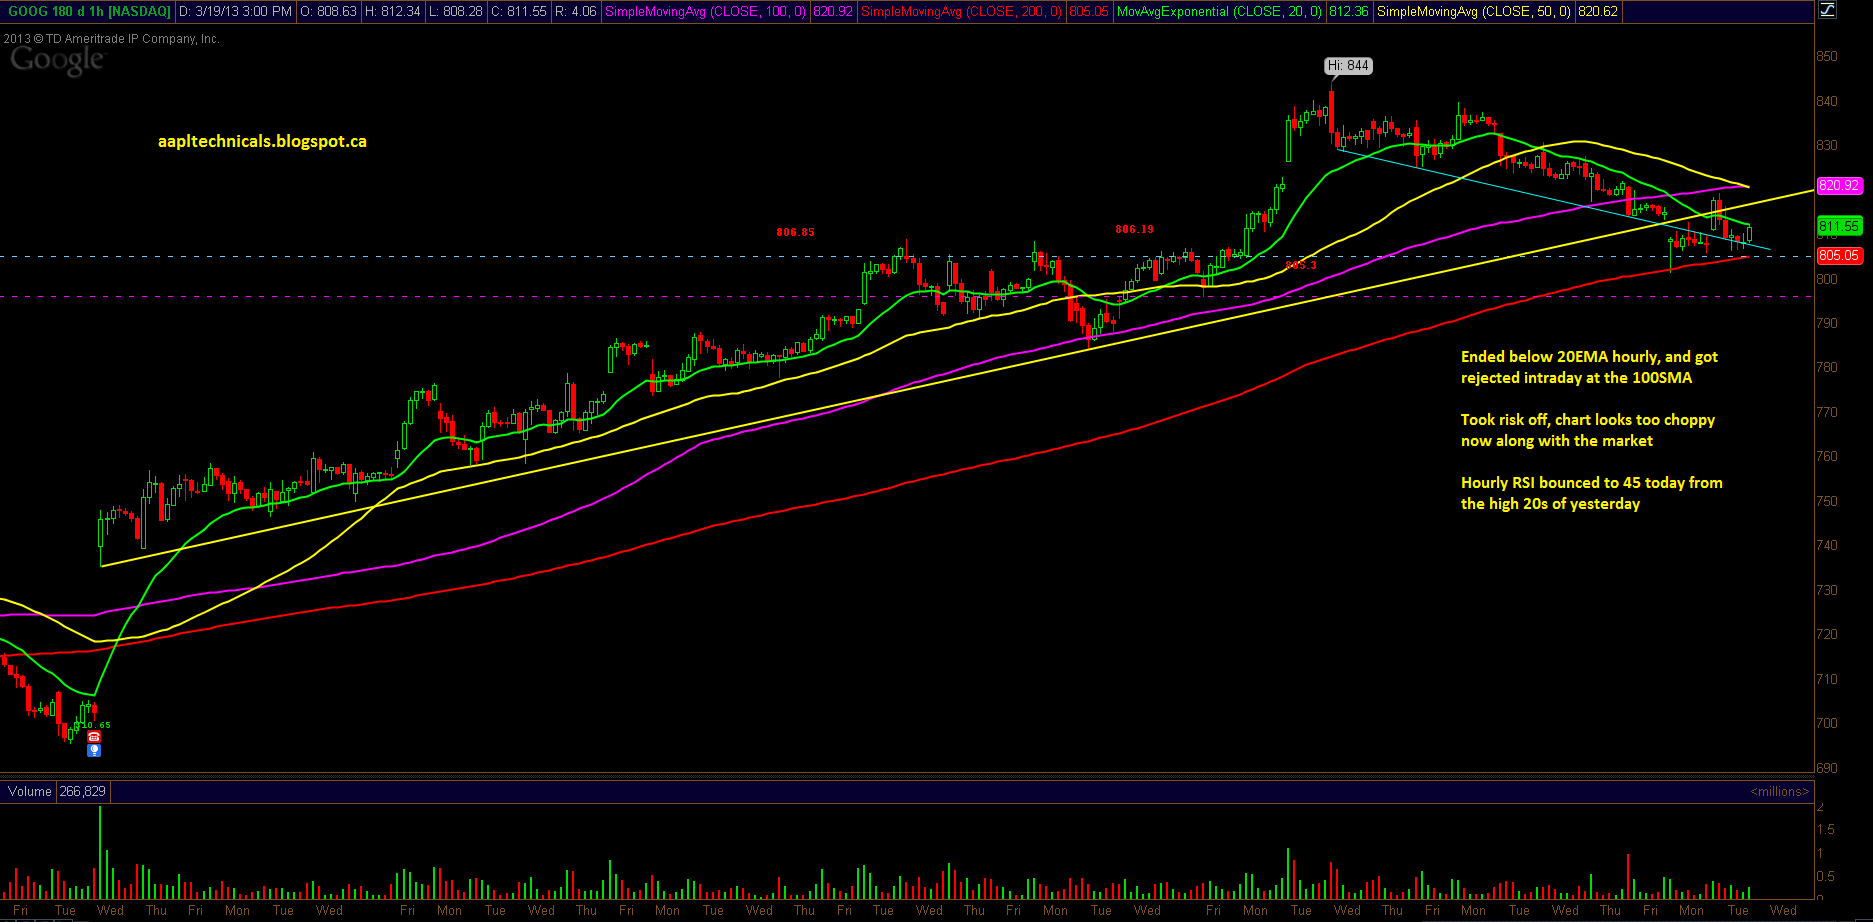The image size is (1873, 922).
Task: Click the 266,829 volume value
Action: [82, 791]
